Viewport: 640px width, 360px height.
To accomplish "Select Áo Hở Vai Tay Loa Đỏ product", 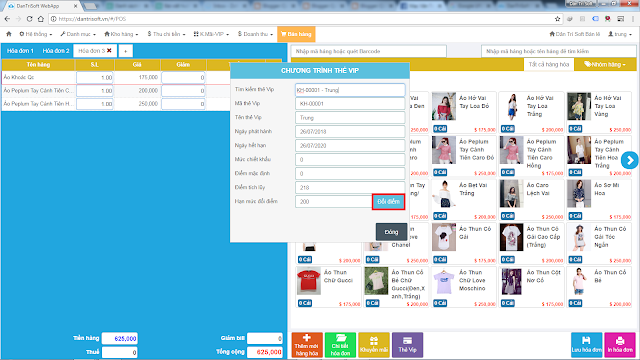I will point(464,113).
